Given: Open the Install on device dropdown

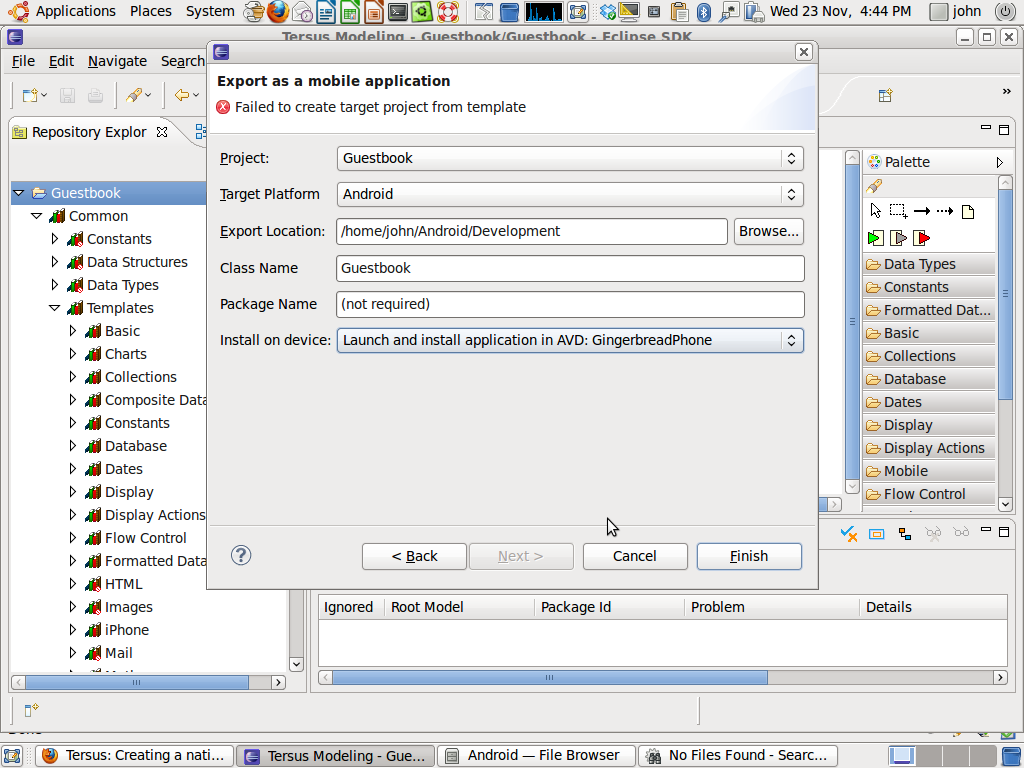Looking at the screenshot, I should (570, 340).
